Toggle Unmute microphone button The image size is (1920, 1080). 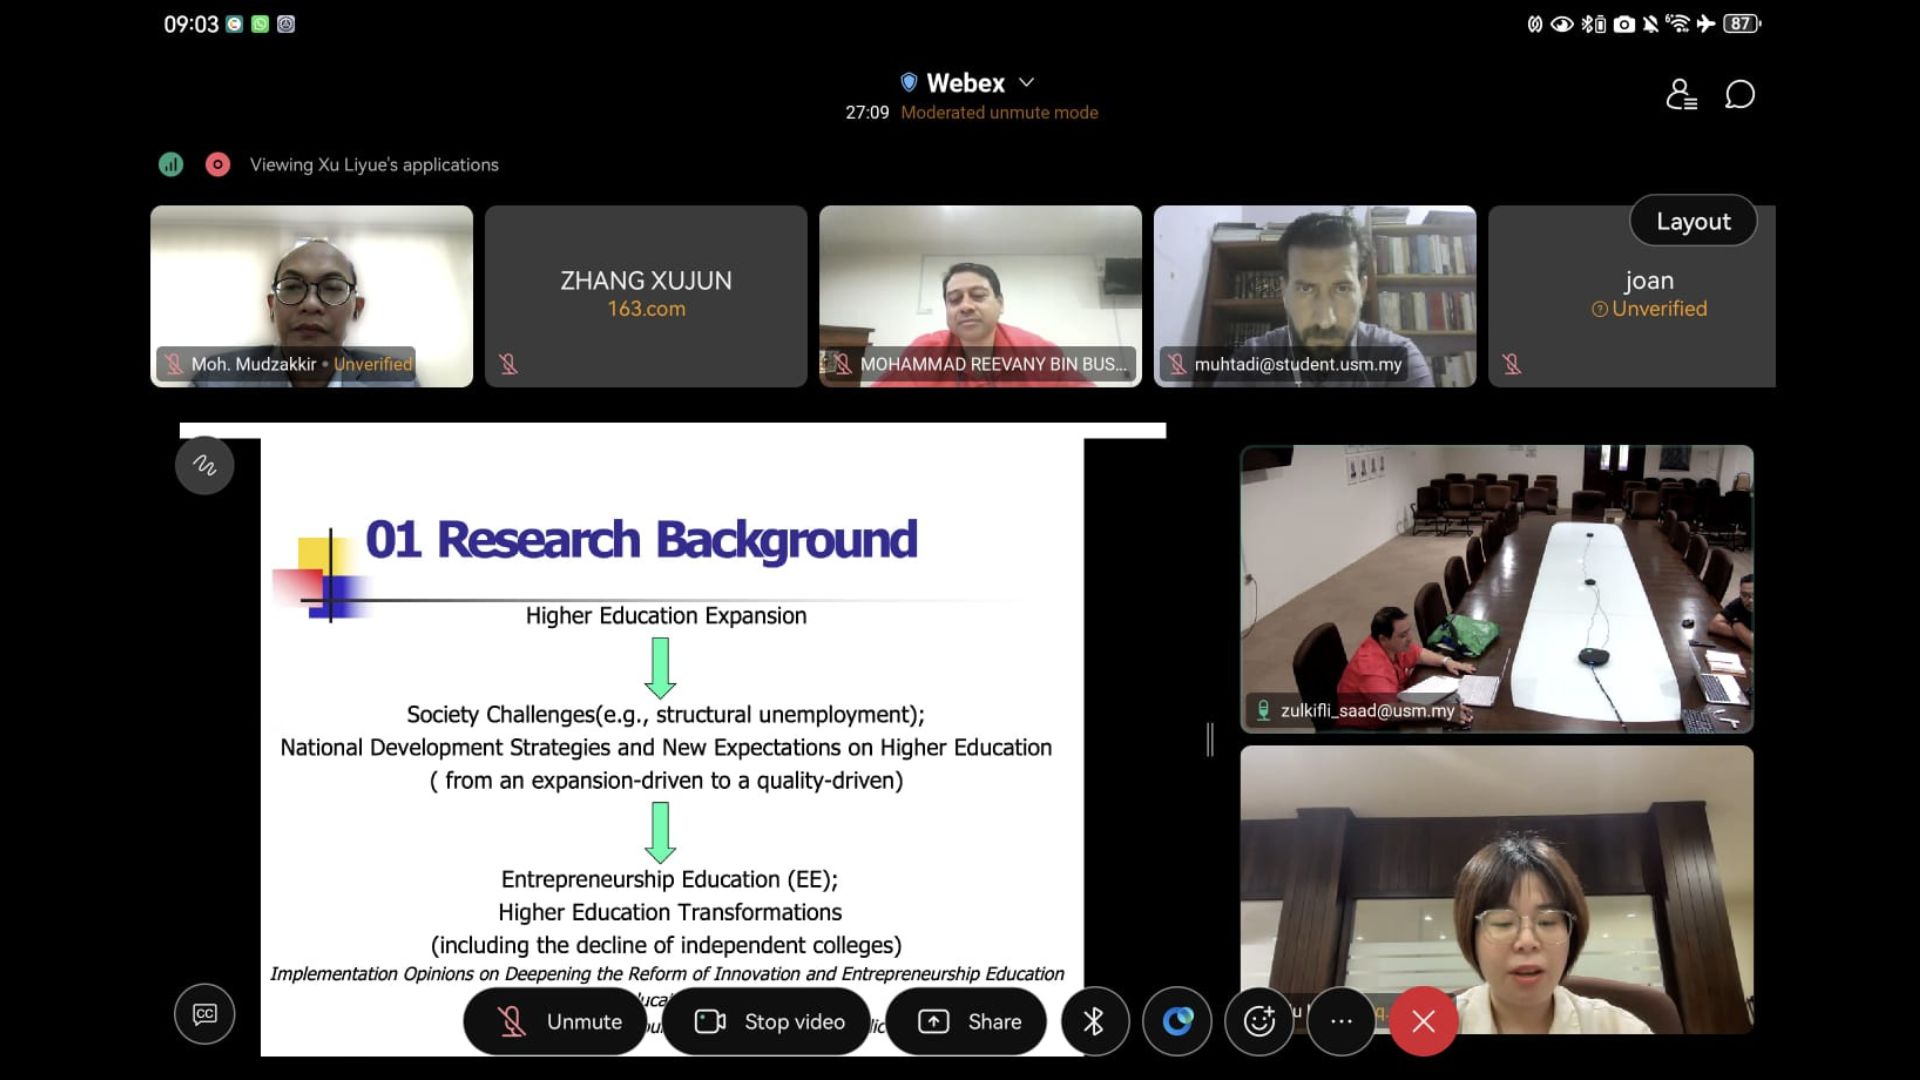(556, 1021)
